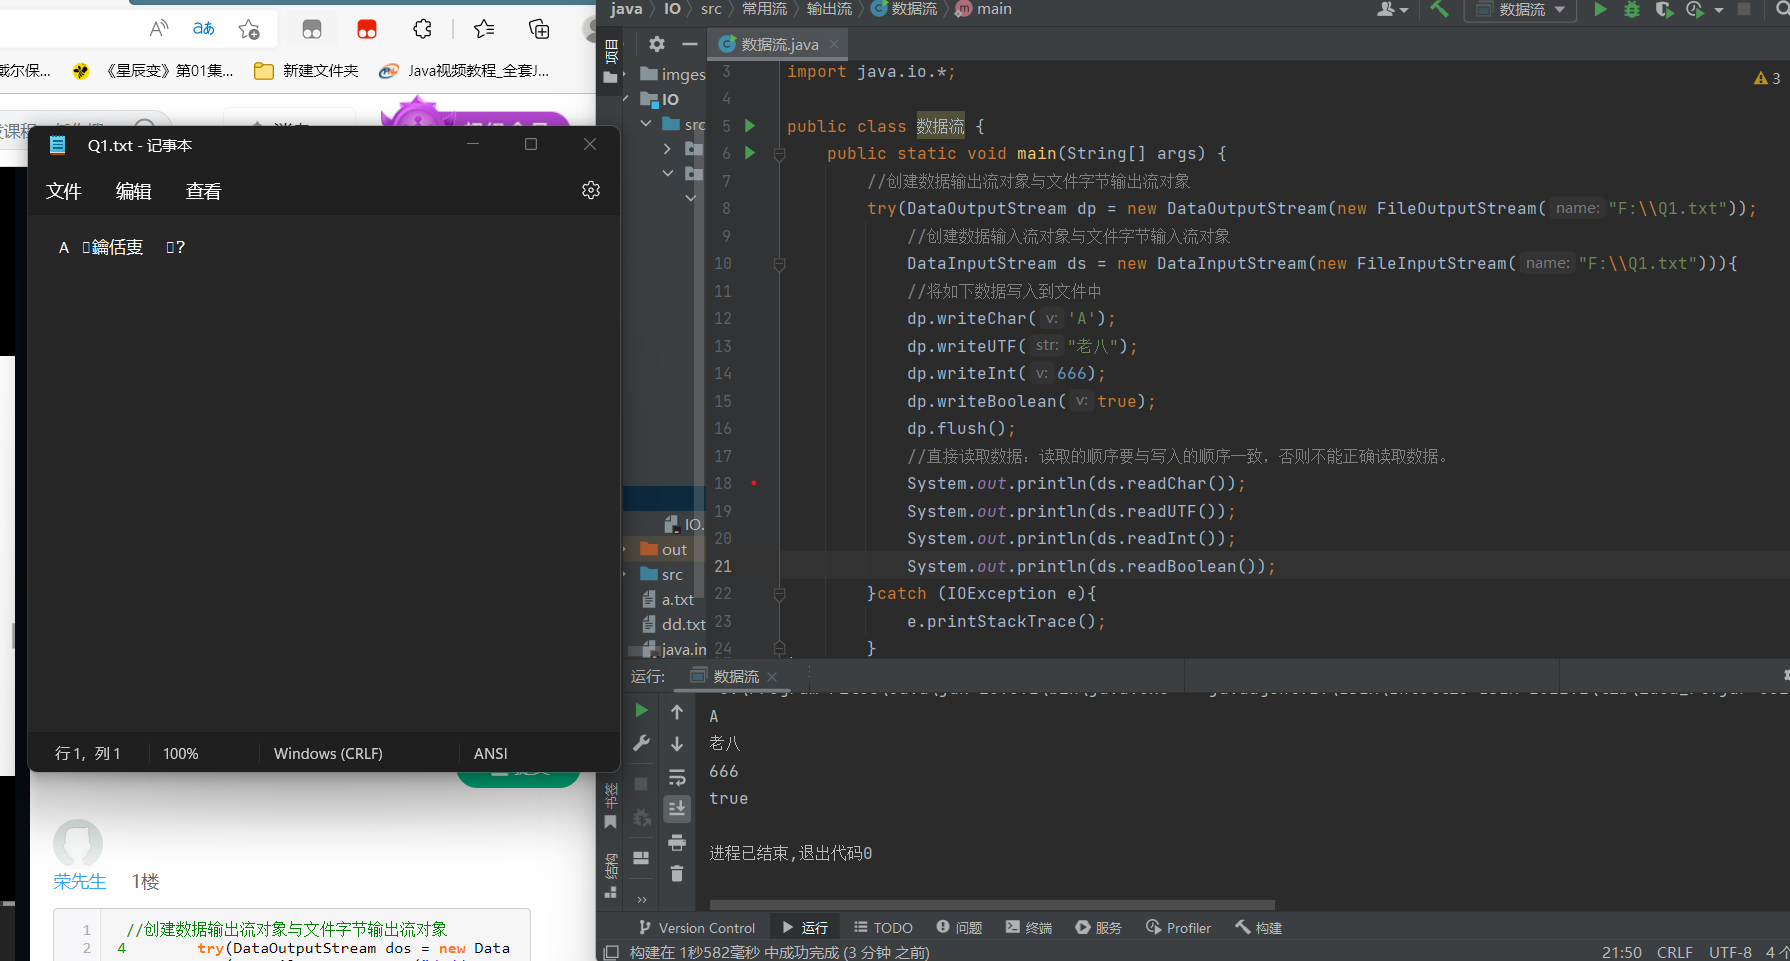Open Notepad 查看 menu
This screenshot has height=961, width=1790.
(203, 191)
